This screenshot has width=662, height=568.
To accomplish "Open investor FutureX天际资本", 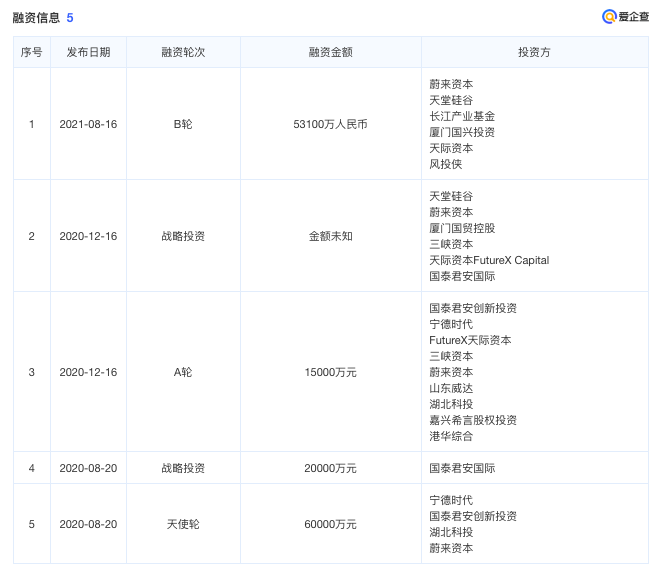I will point(470,340).
